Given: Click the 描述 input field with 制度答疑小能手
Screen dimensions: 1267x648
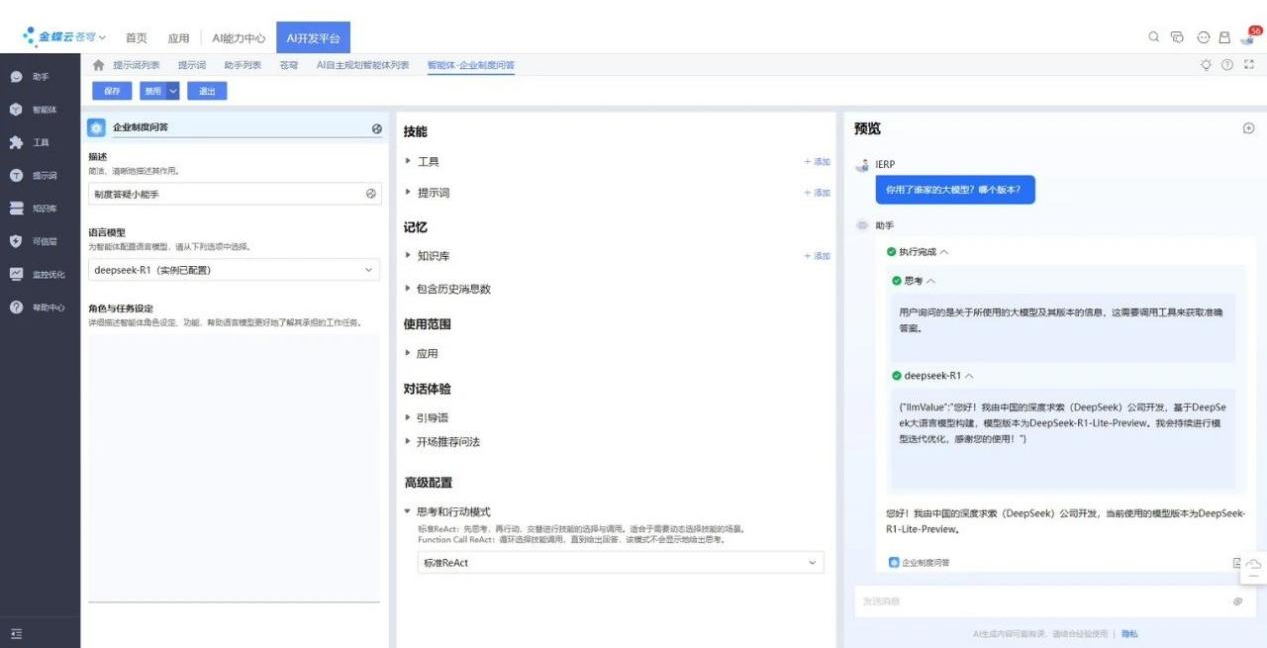Looking at the screenshot, I should coord(234,194).
